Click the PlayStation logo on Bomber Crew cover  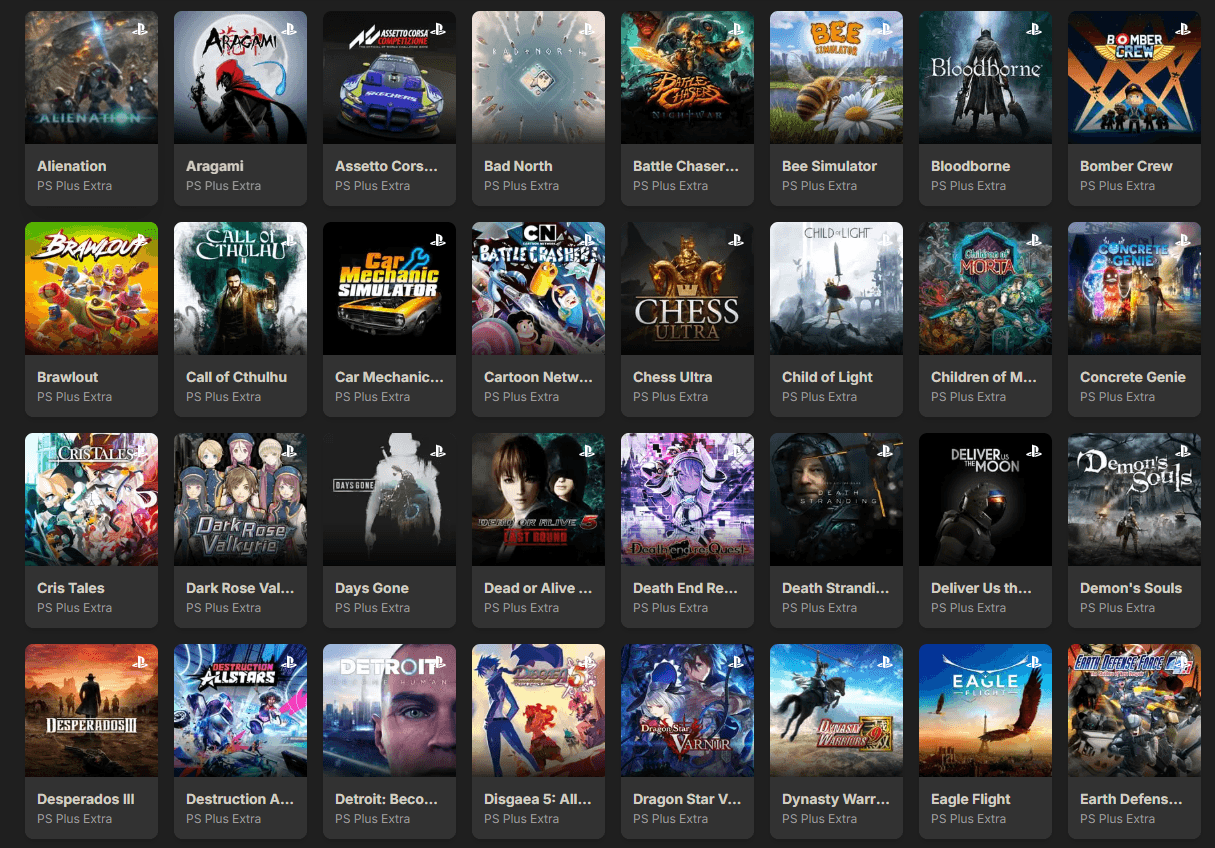[x=1183, y=30]
